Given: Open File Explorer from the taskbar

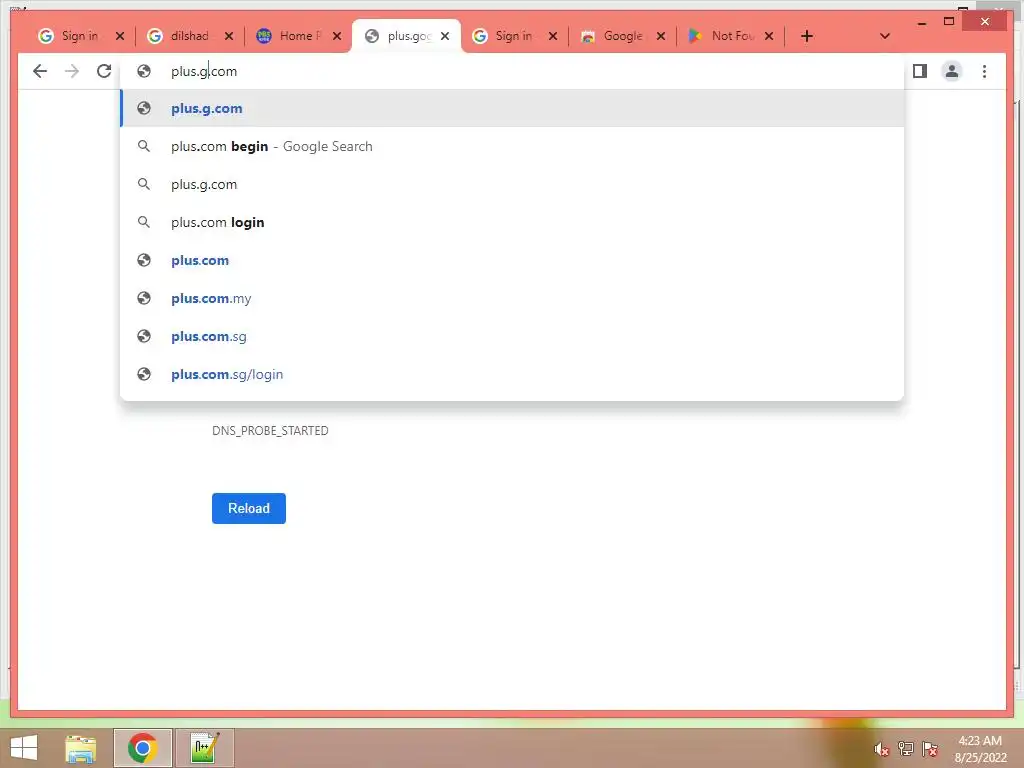Looking at the screenshot, I should [x=81, y=748].
